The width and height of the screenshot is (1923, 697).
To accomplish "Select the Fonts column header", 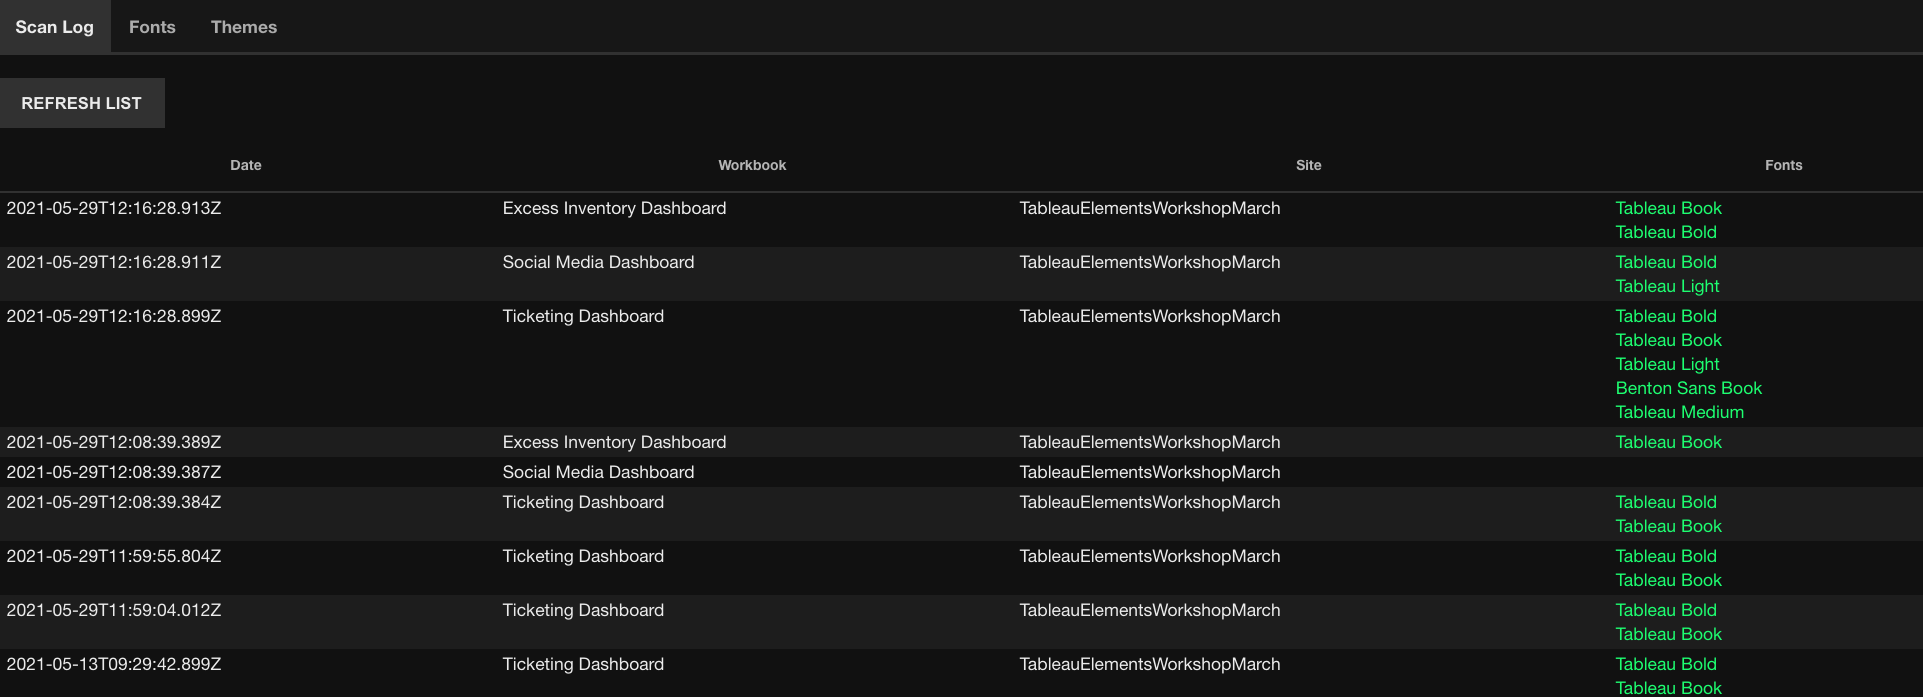I will coord(1784,165).
